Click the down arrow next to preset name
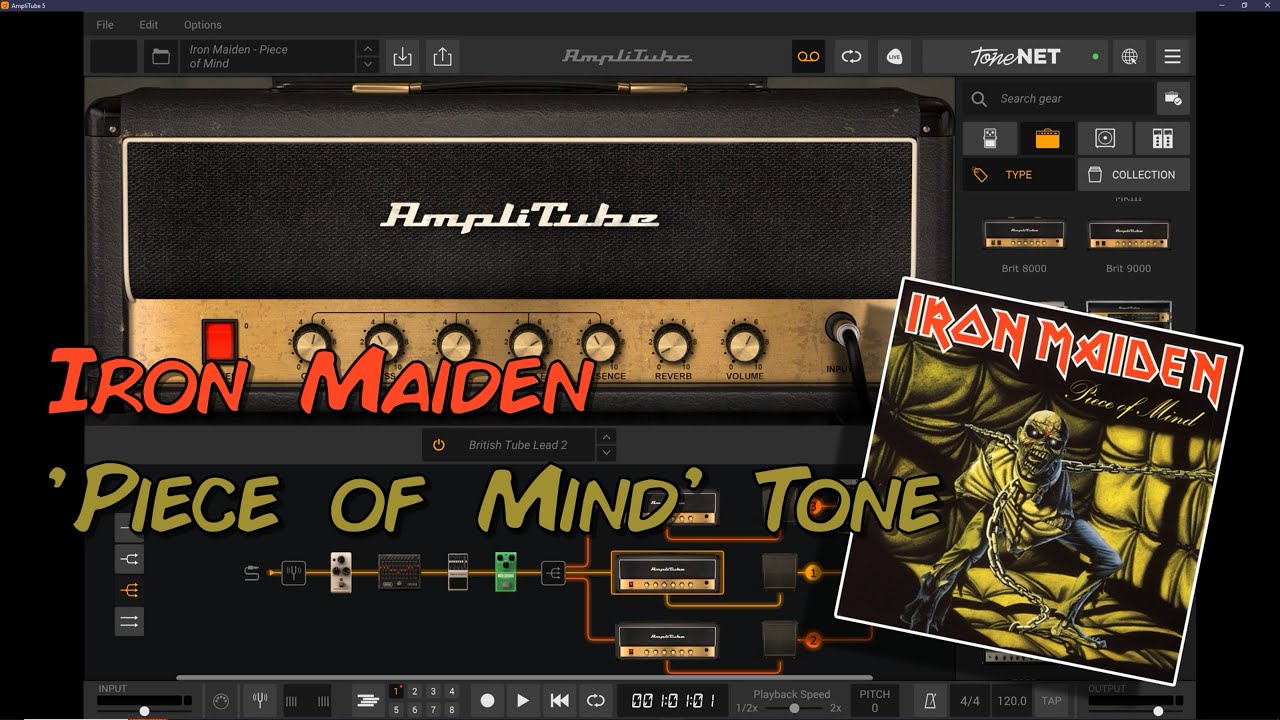1280x720 pixels. coord(368,64)
